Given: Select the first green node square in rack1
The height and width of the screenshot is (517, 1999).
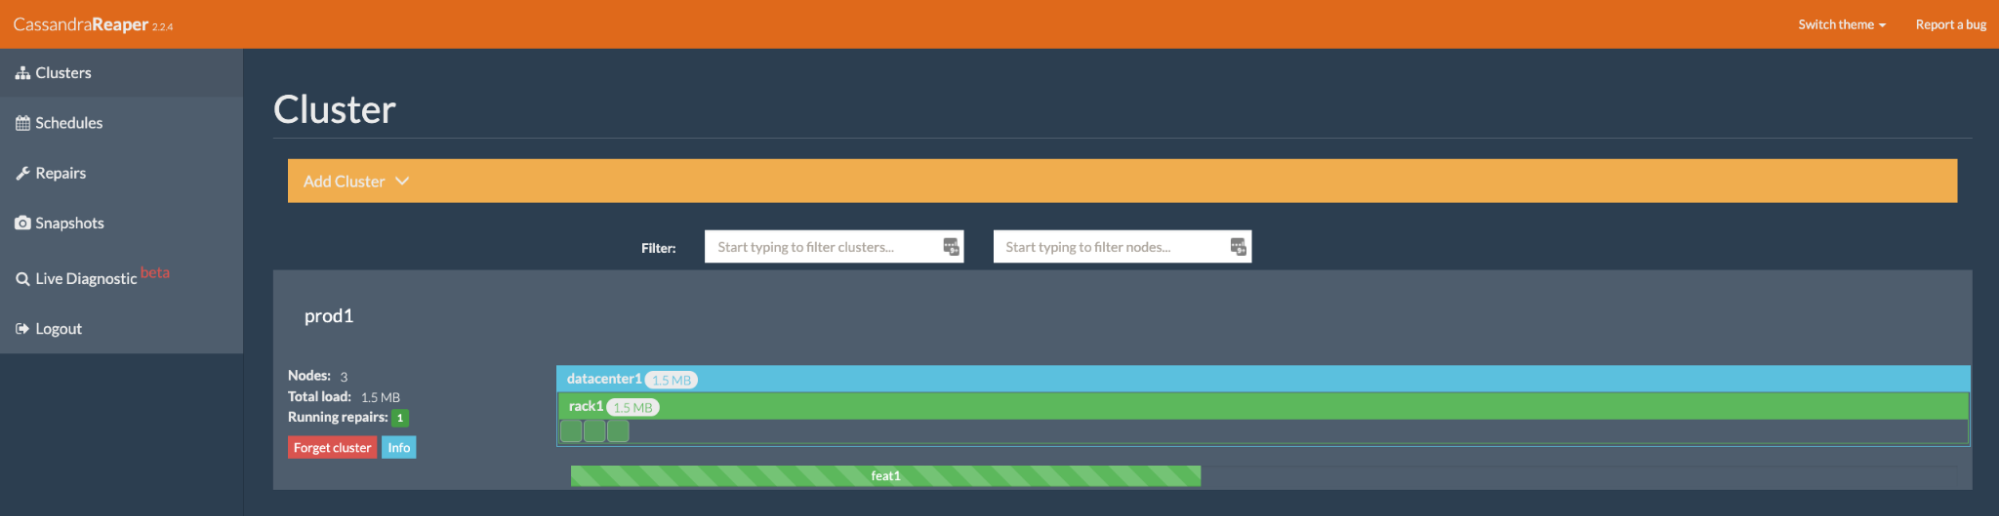Looking at the screenshot, I should [x=571, y=431].
